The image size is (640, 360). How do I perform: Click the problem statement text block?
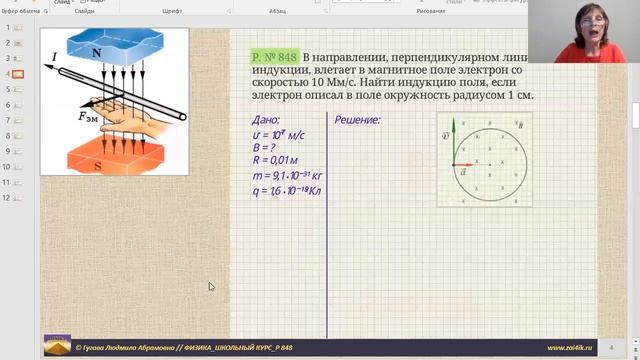392,76
